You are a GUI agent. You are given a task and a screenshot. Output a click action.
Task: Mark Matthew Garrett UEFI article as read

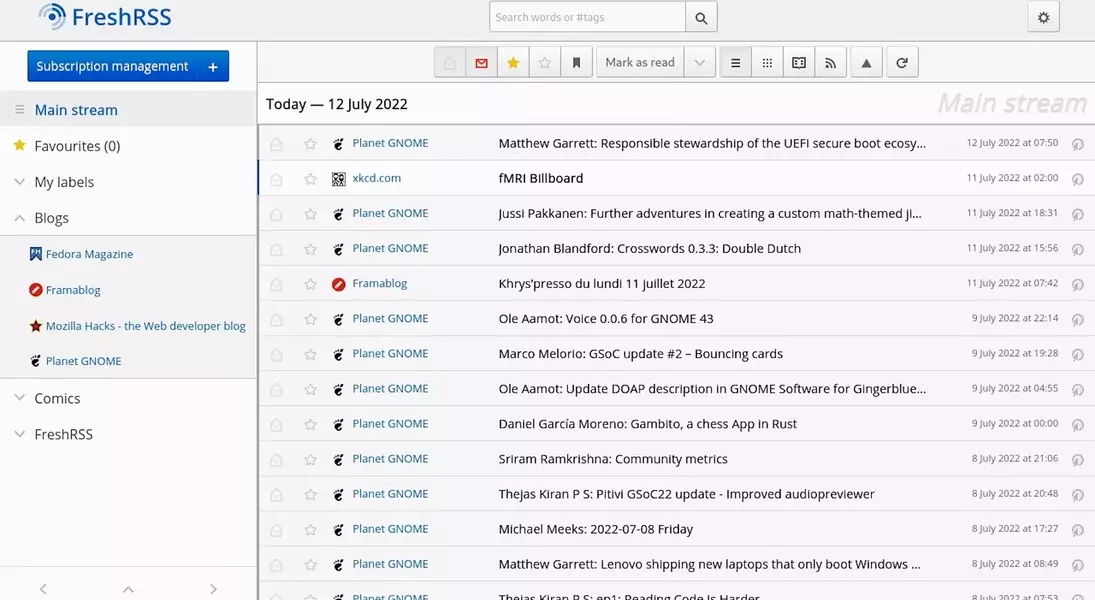277,144
